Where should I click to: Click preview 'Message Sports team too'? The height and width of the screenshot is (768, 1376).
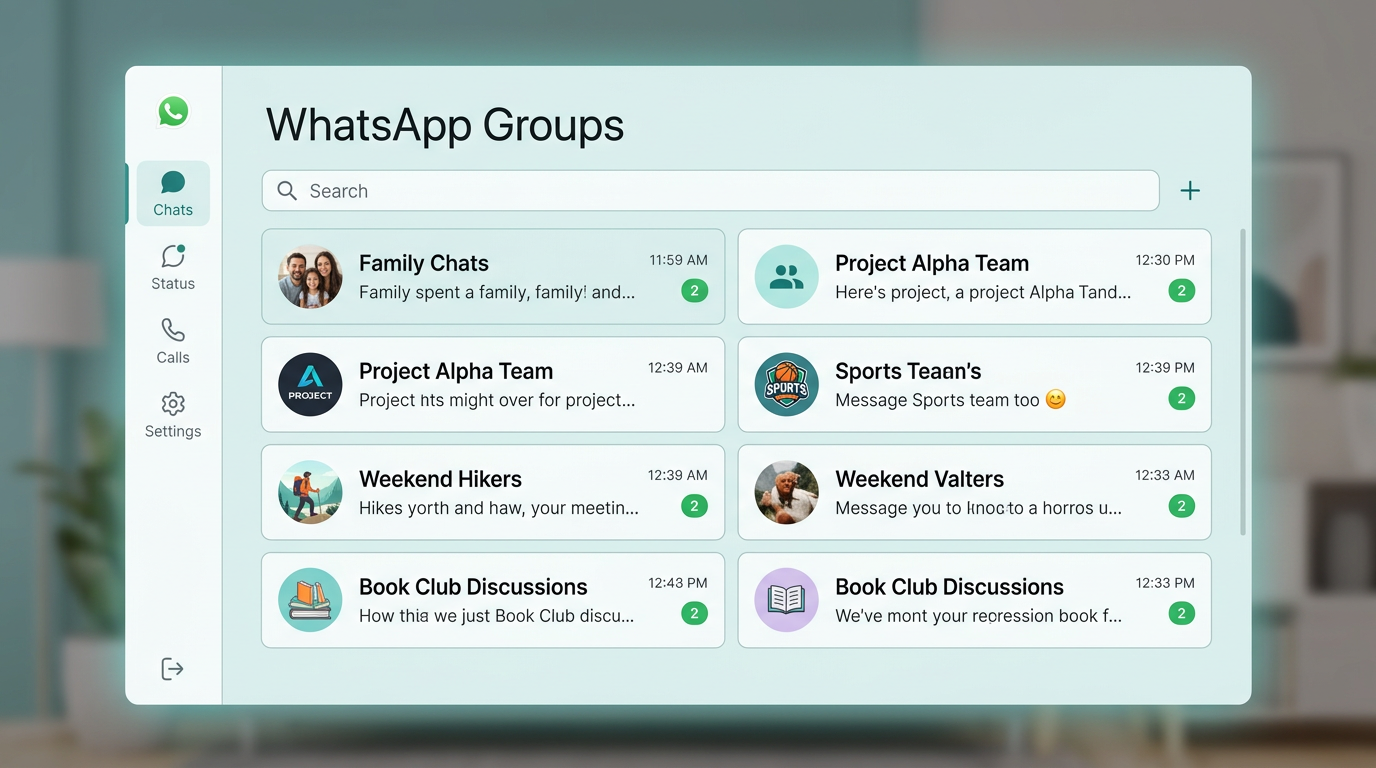click(x=951, y=400)
